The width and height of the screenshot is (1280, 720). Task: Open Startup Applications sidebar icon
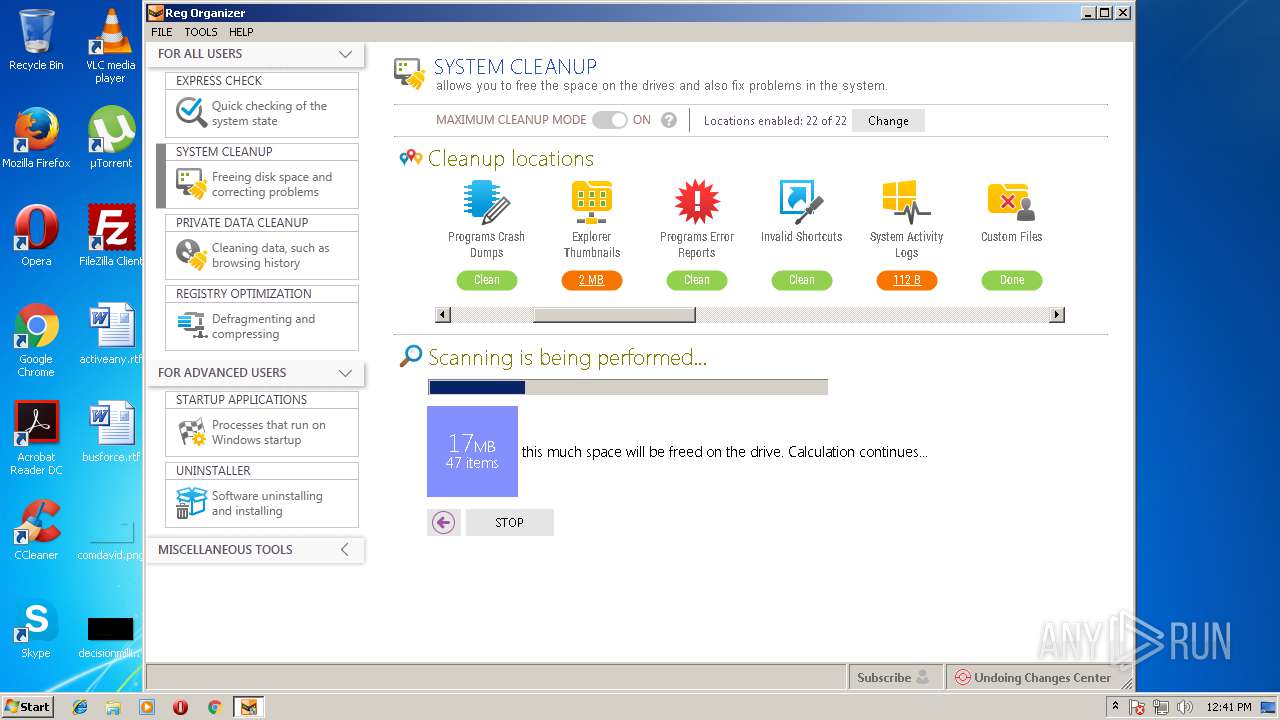point(191,432)
